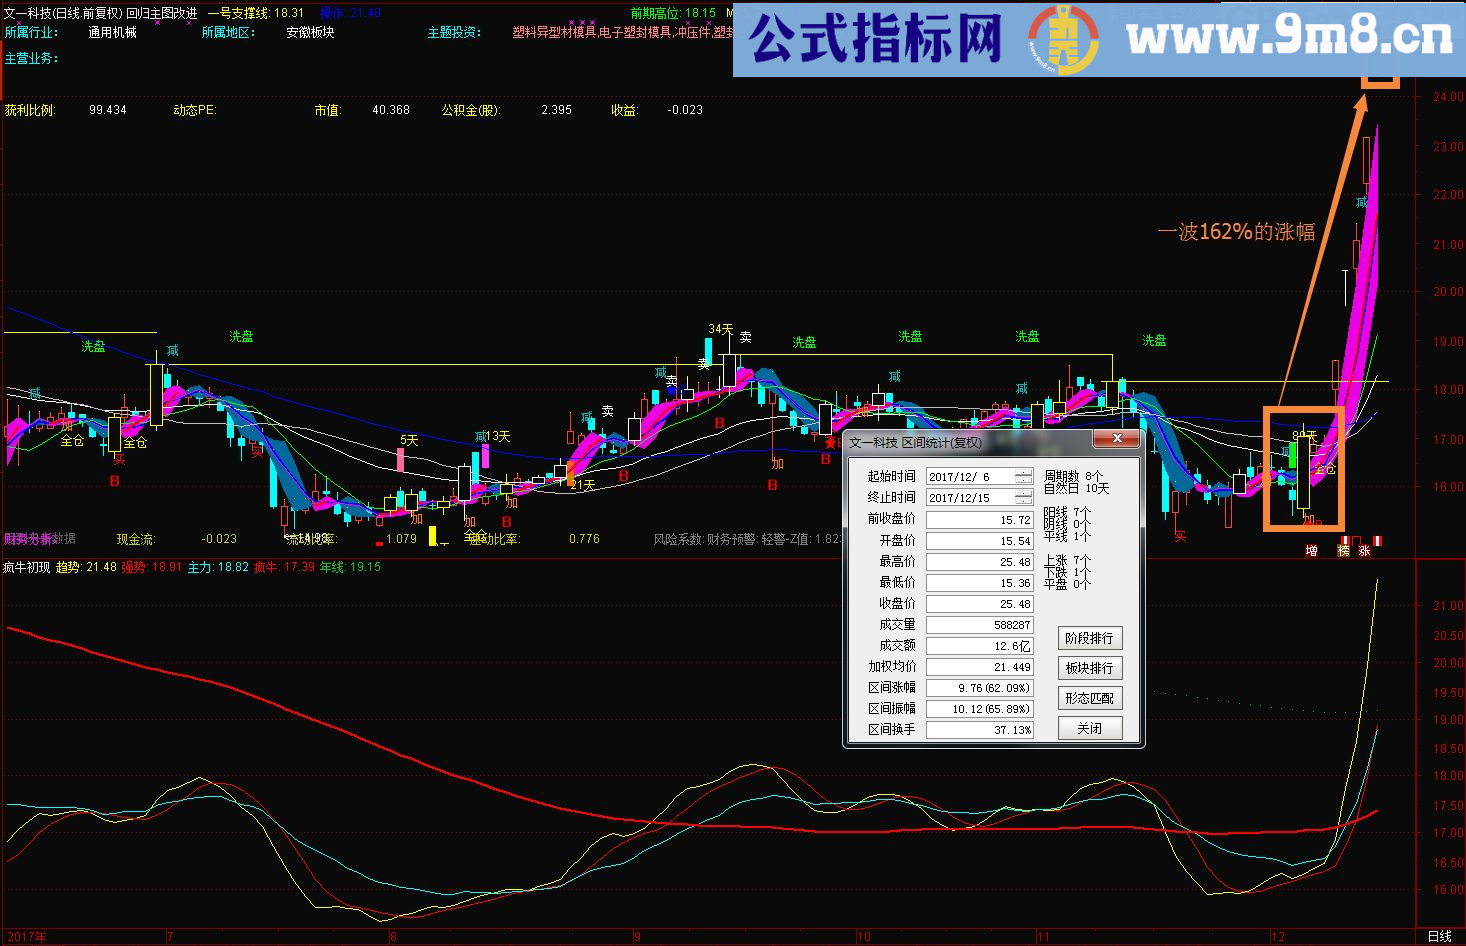Click the 日线 period label at bottom right

point(1439,937)
